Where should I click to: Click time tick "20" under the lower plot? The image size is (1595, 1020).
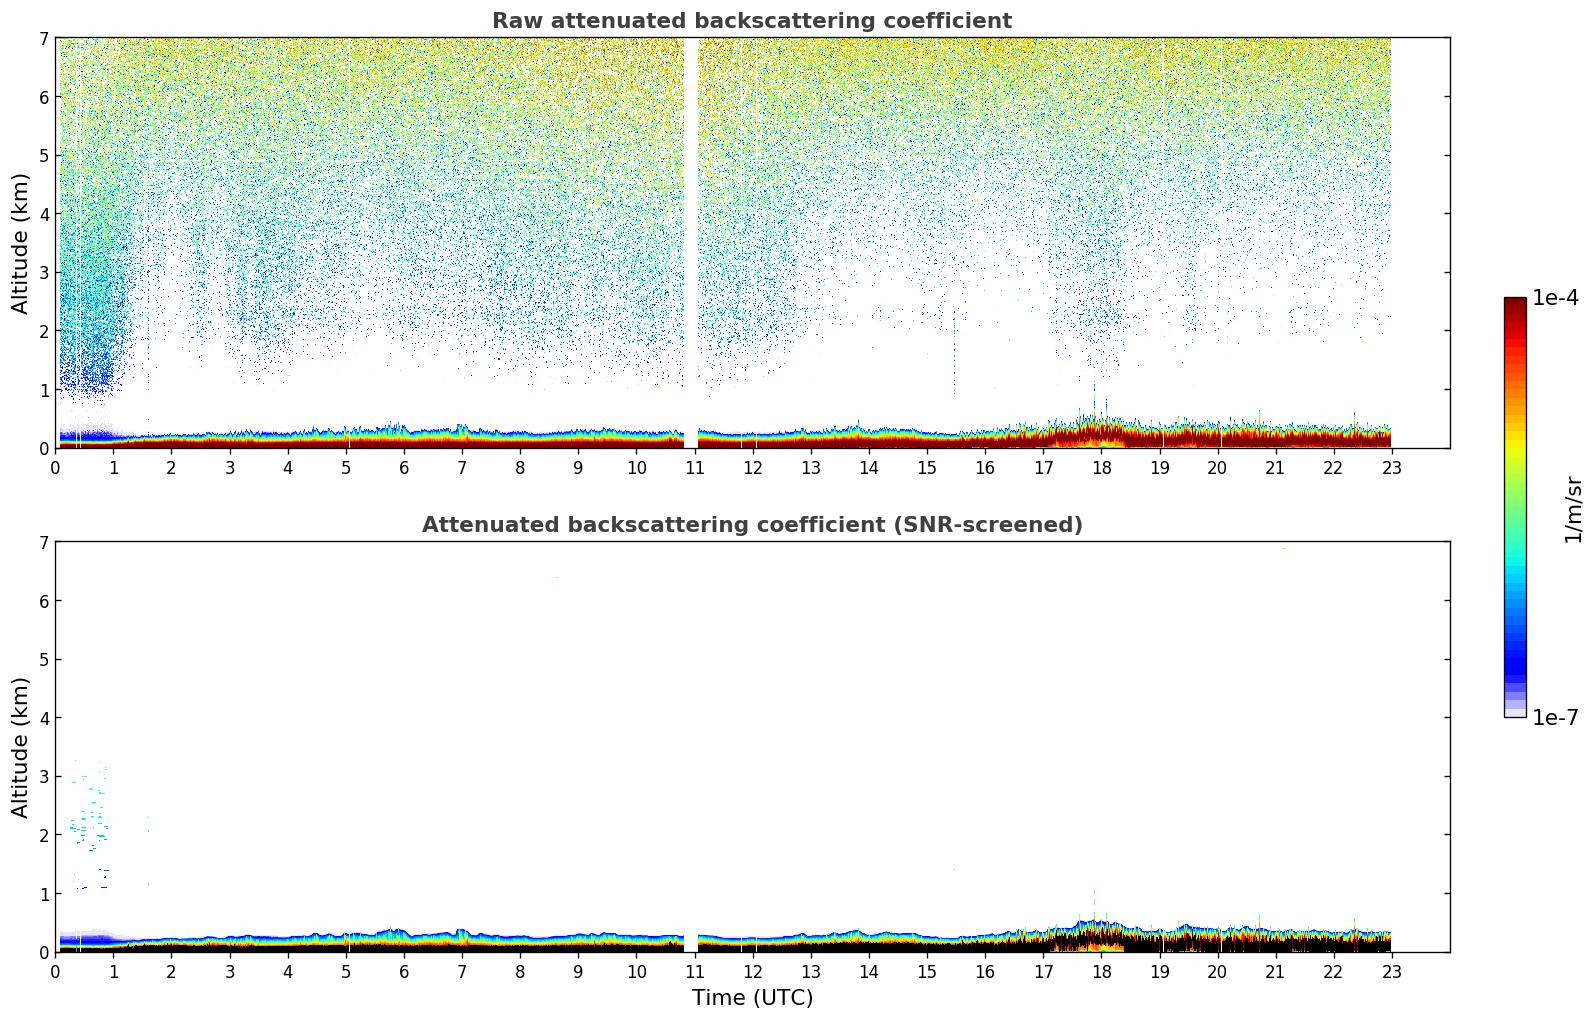[x=1217, y=971]
